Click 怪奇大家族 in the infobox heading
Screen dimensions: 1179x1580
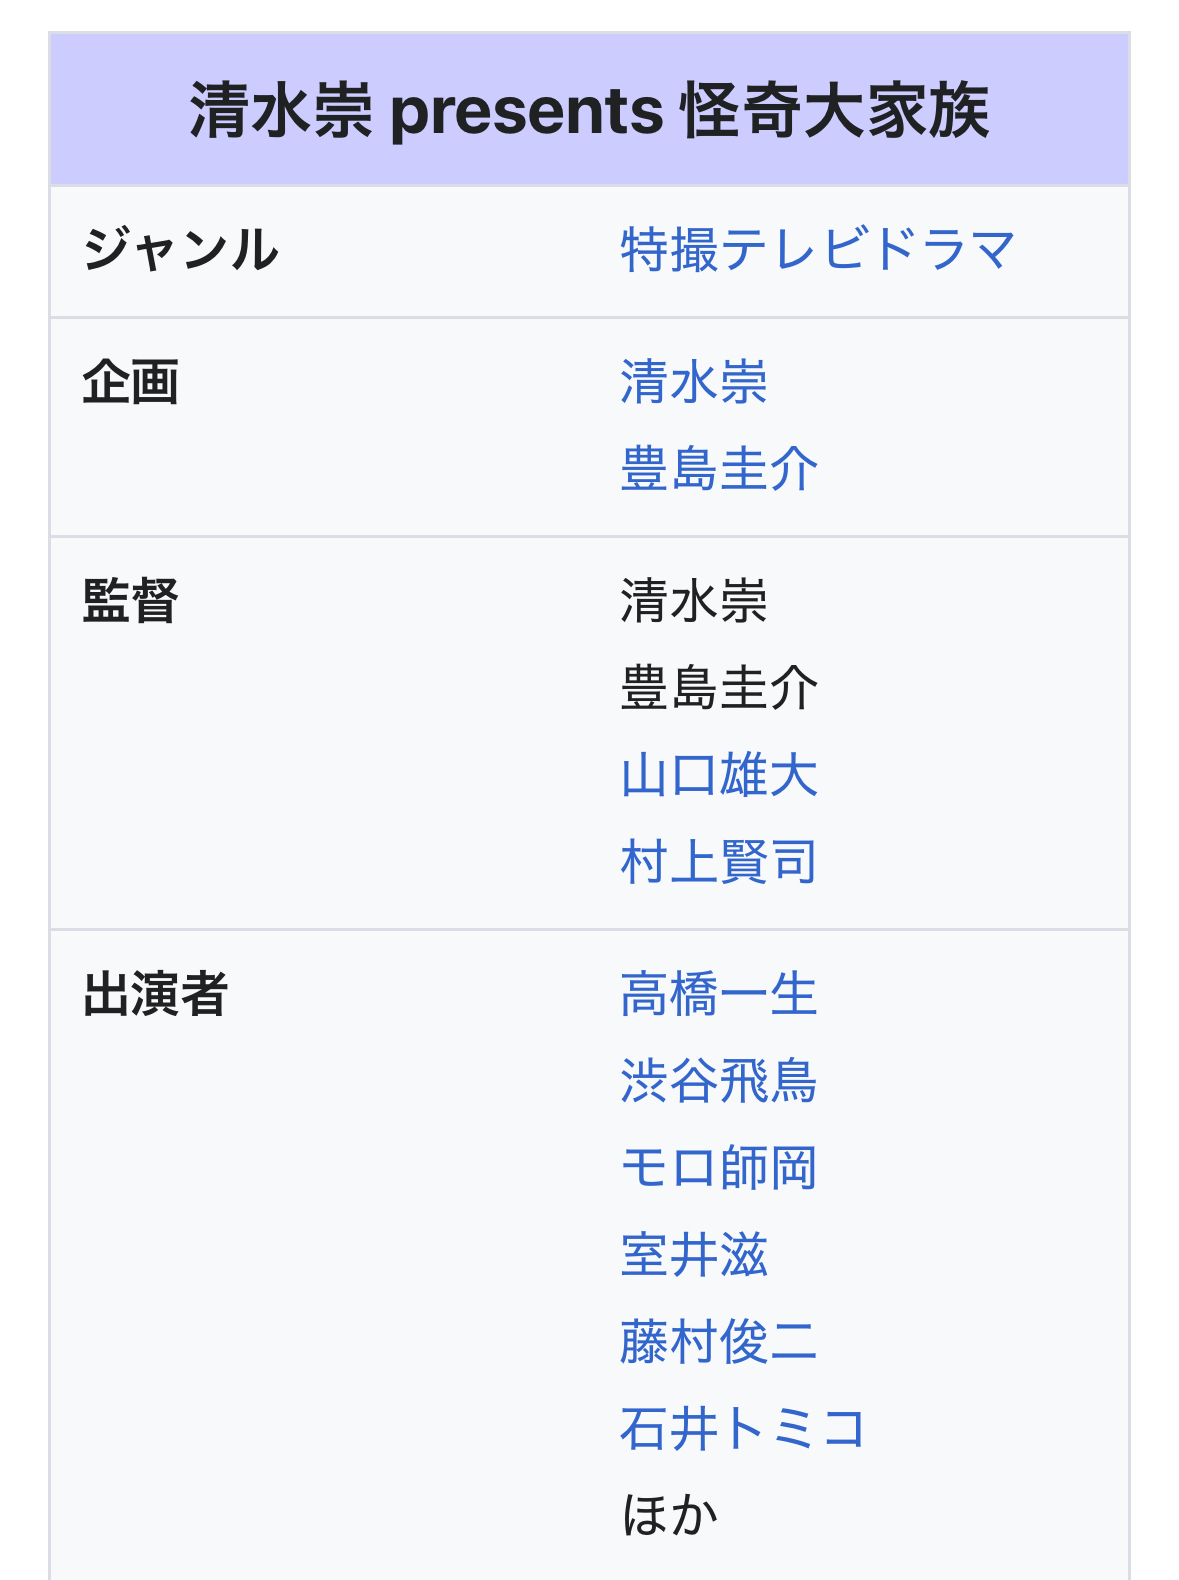point(834,110)
